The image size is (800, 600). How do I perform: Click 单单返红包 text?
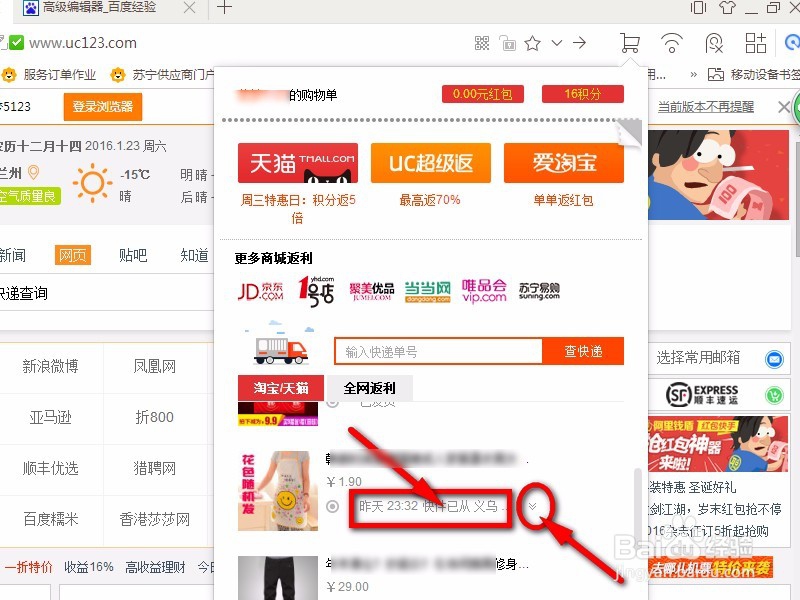pyautogui.click(x=563, y=200)
